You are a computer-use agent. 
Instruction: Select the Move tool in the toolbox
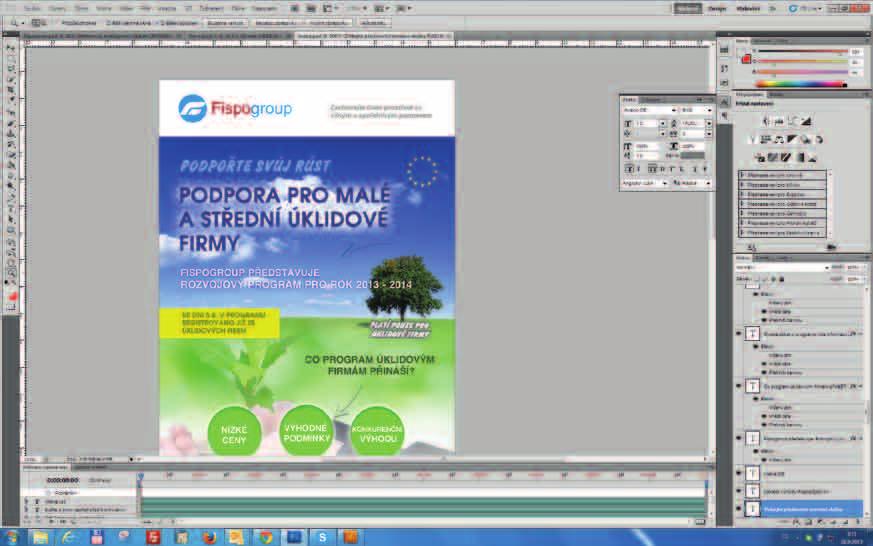click(11, 49)
